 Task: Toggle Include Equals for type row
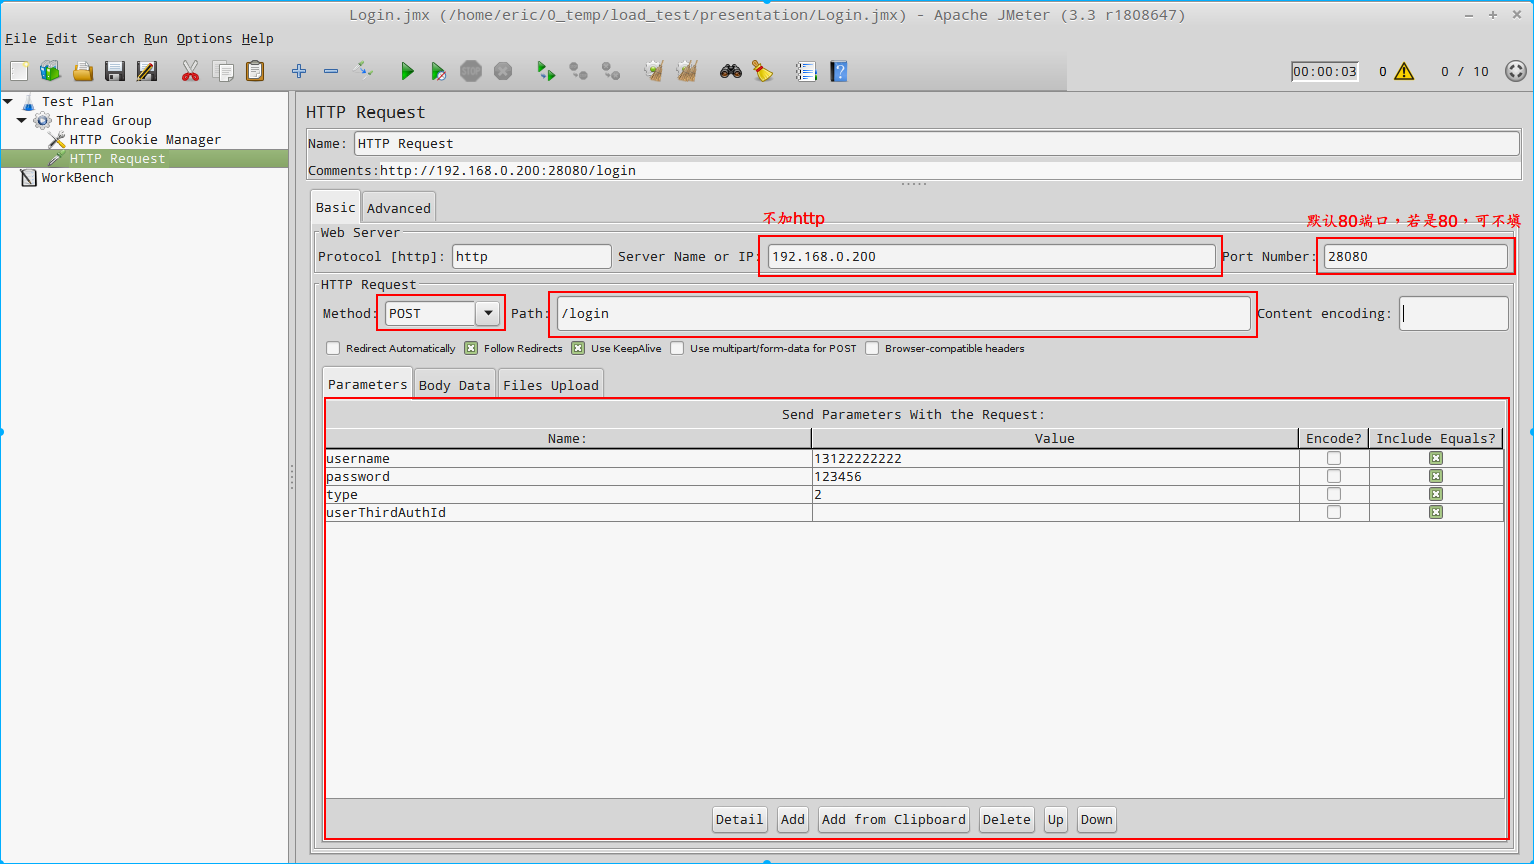tap(1436, 494)
